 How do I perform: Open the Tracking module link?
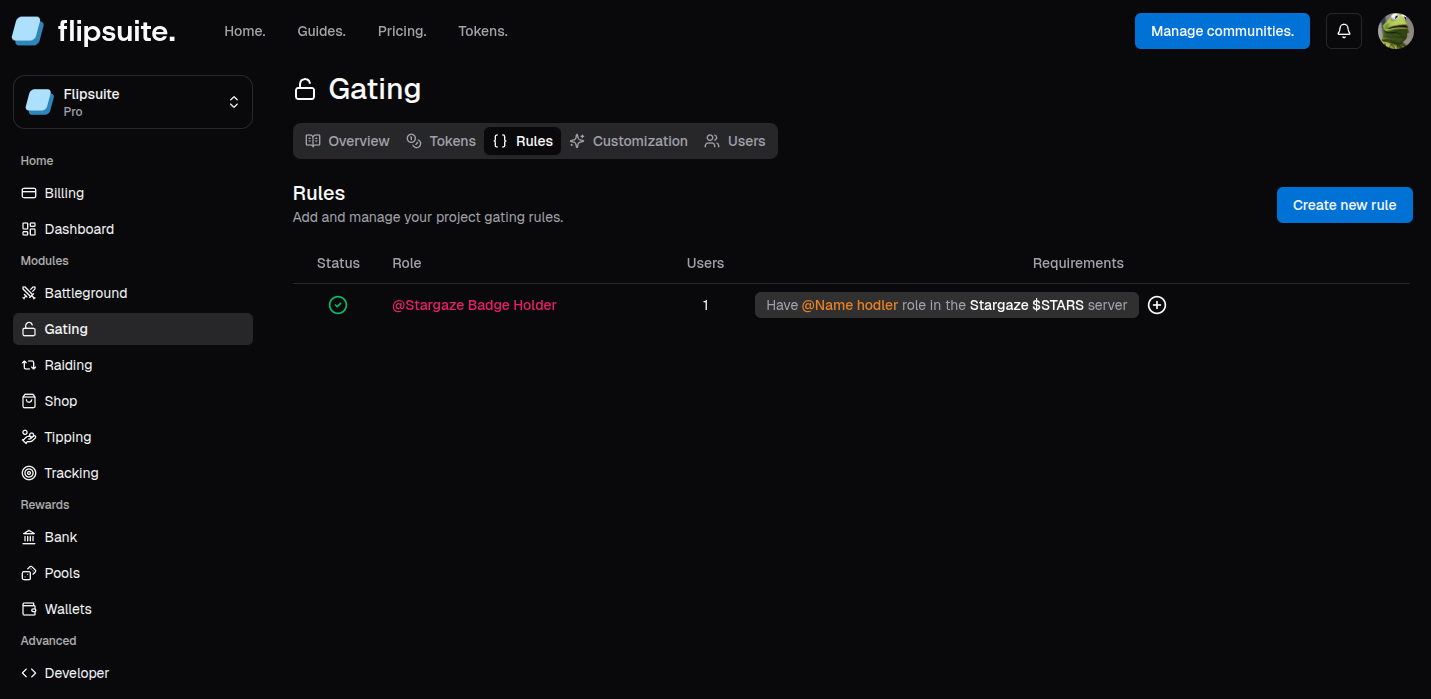click(133, 473)
